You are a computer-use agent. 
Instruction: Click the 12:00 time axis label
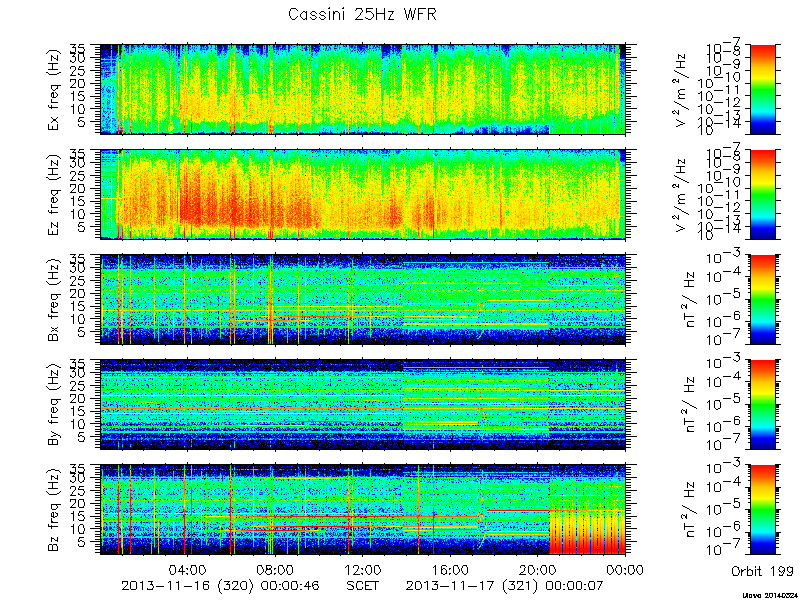point(363,570)
